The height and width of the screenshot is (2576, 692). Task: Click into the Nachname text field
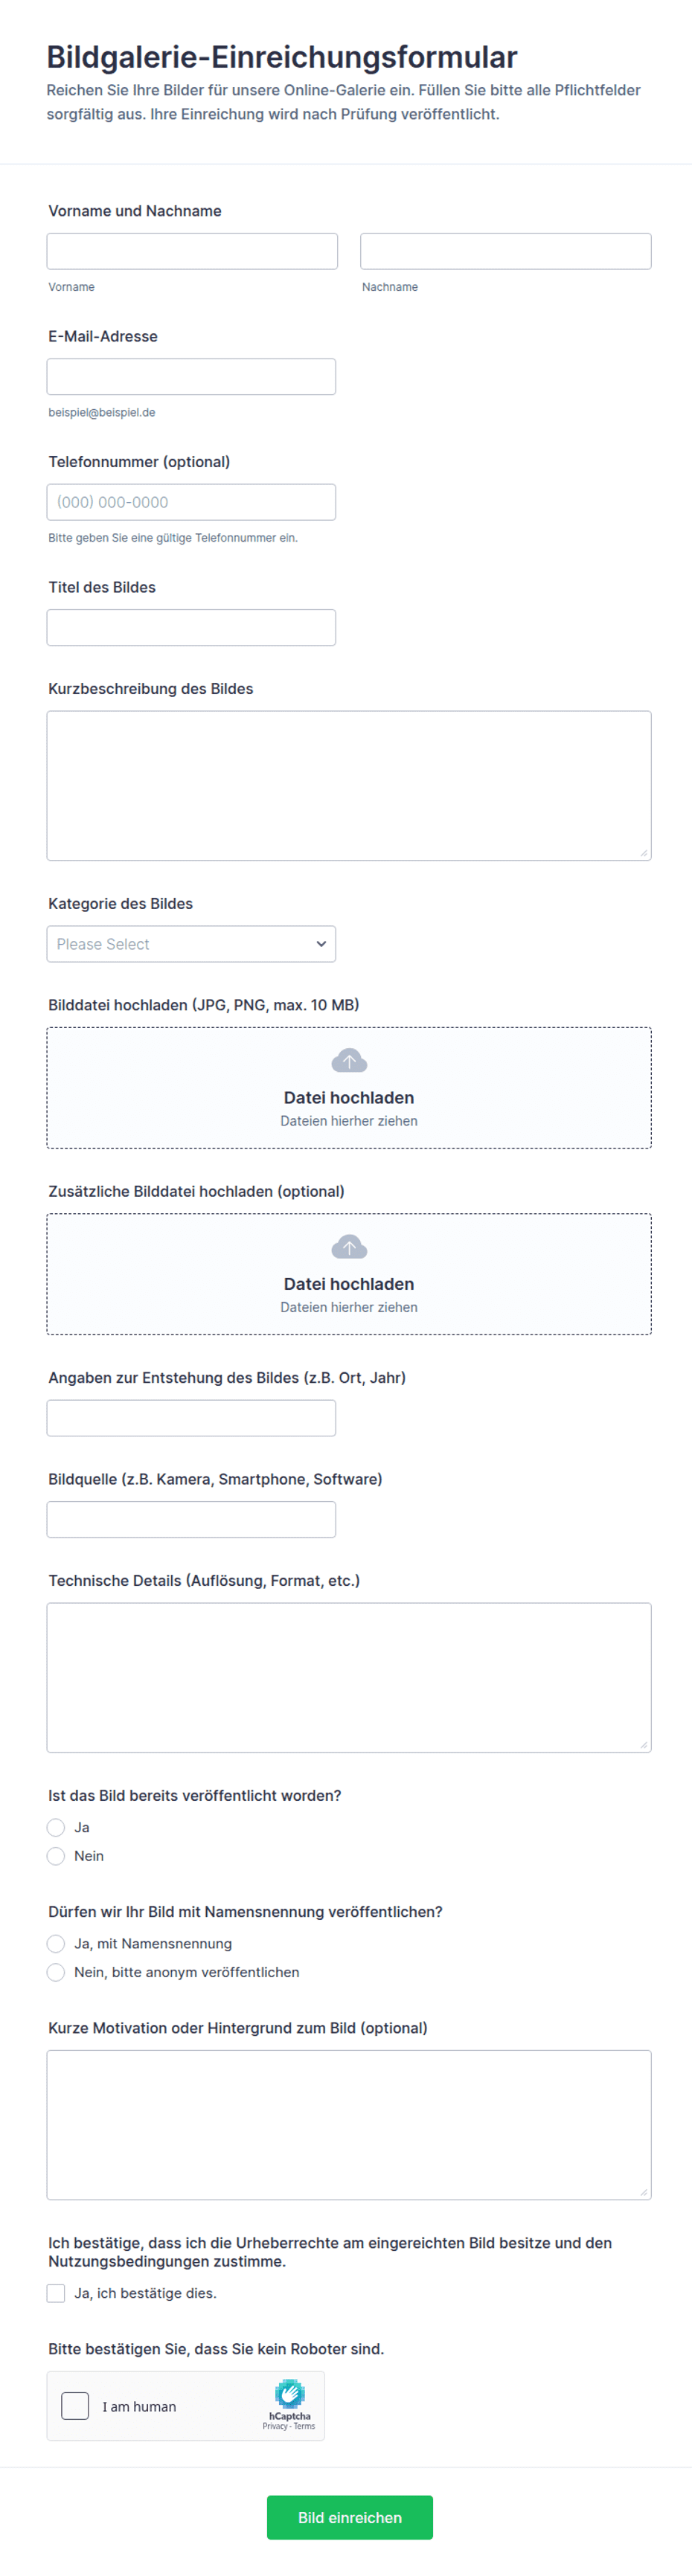tap(506, 251)
